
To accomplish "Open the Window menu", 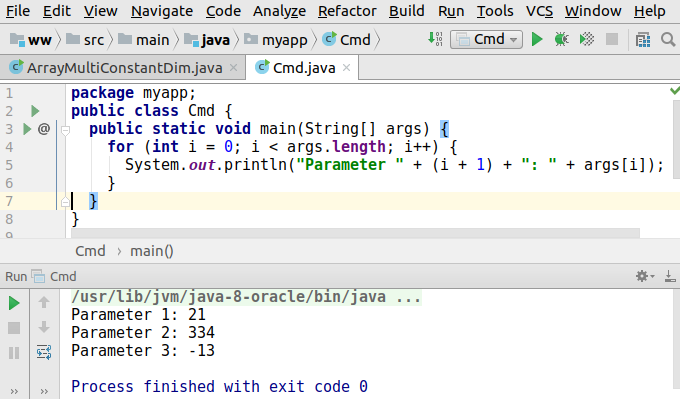I will pyautogui.click(x=593, y=11).
